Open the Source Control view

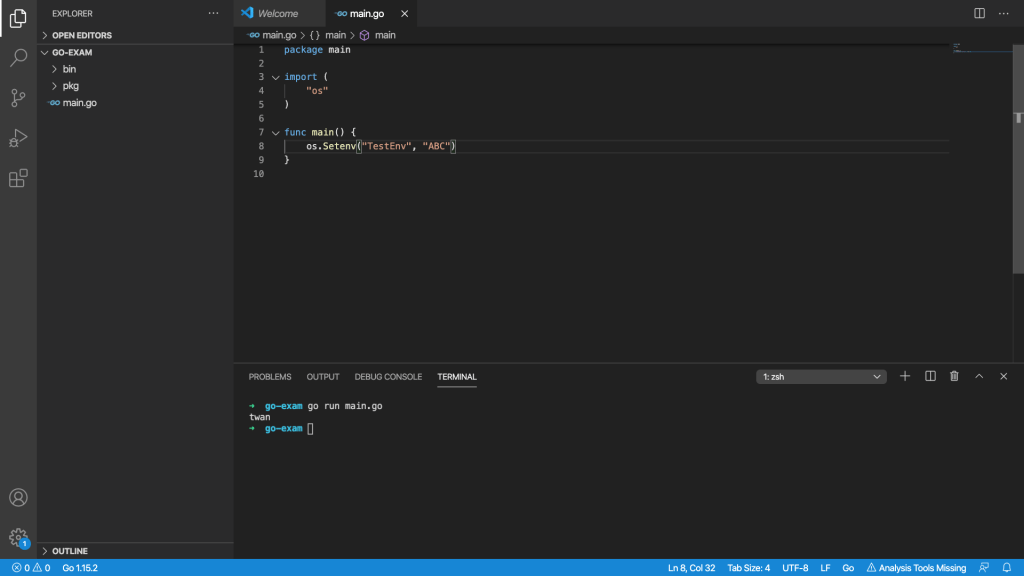point(18,98)
